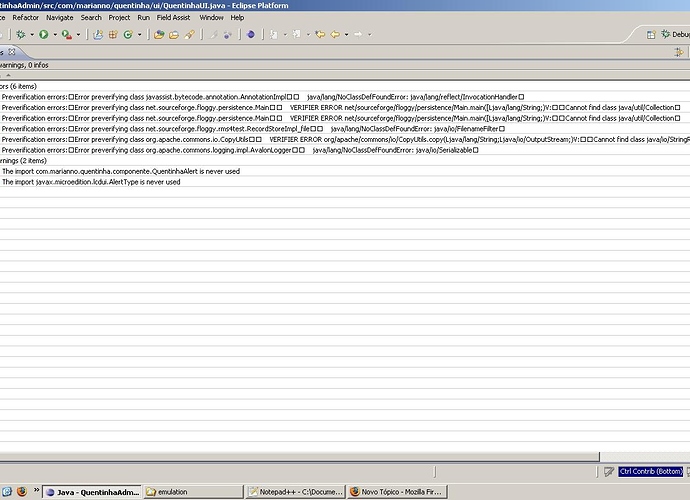
Task: Switch to Novo Tópico Mozilla Firefox window
Action: pos(398,492)
